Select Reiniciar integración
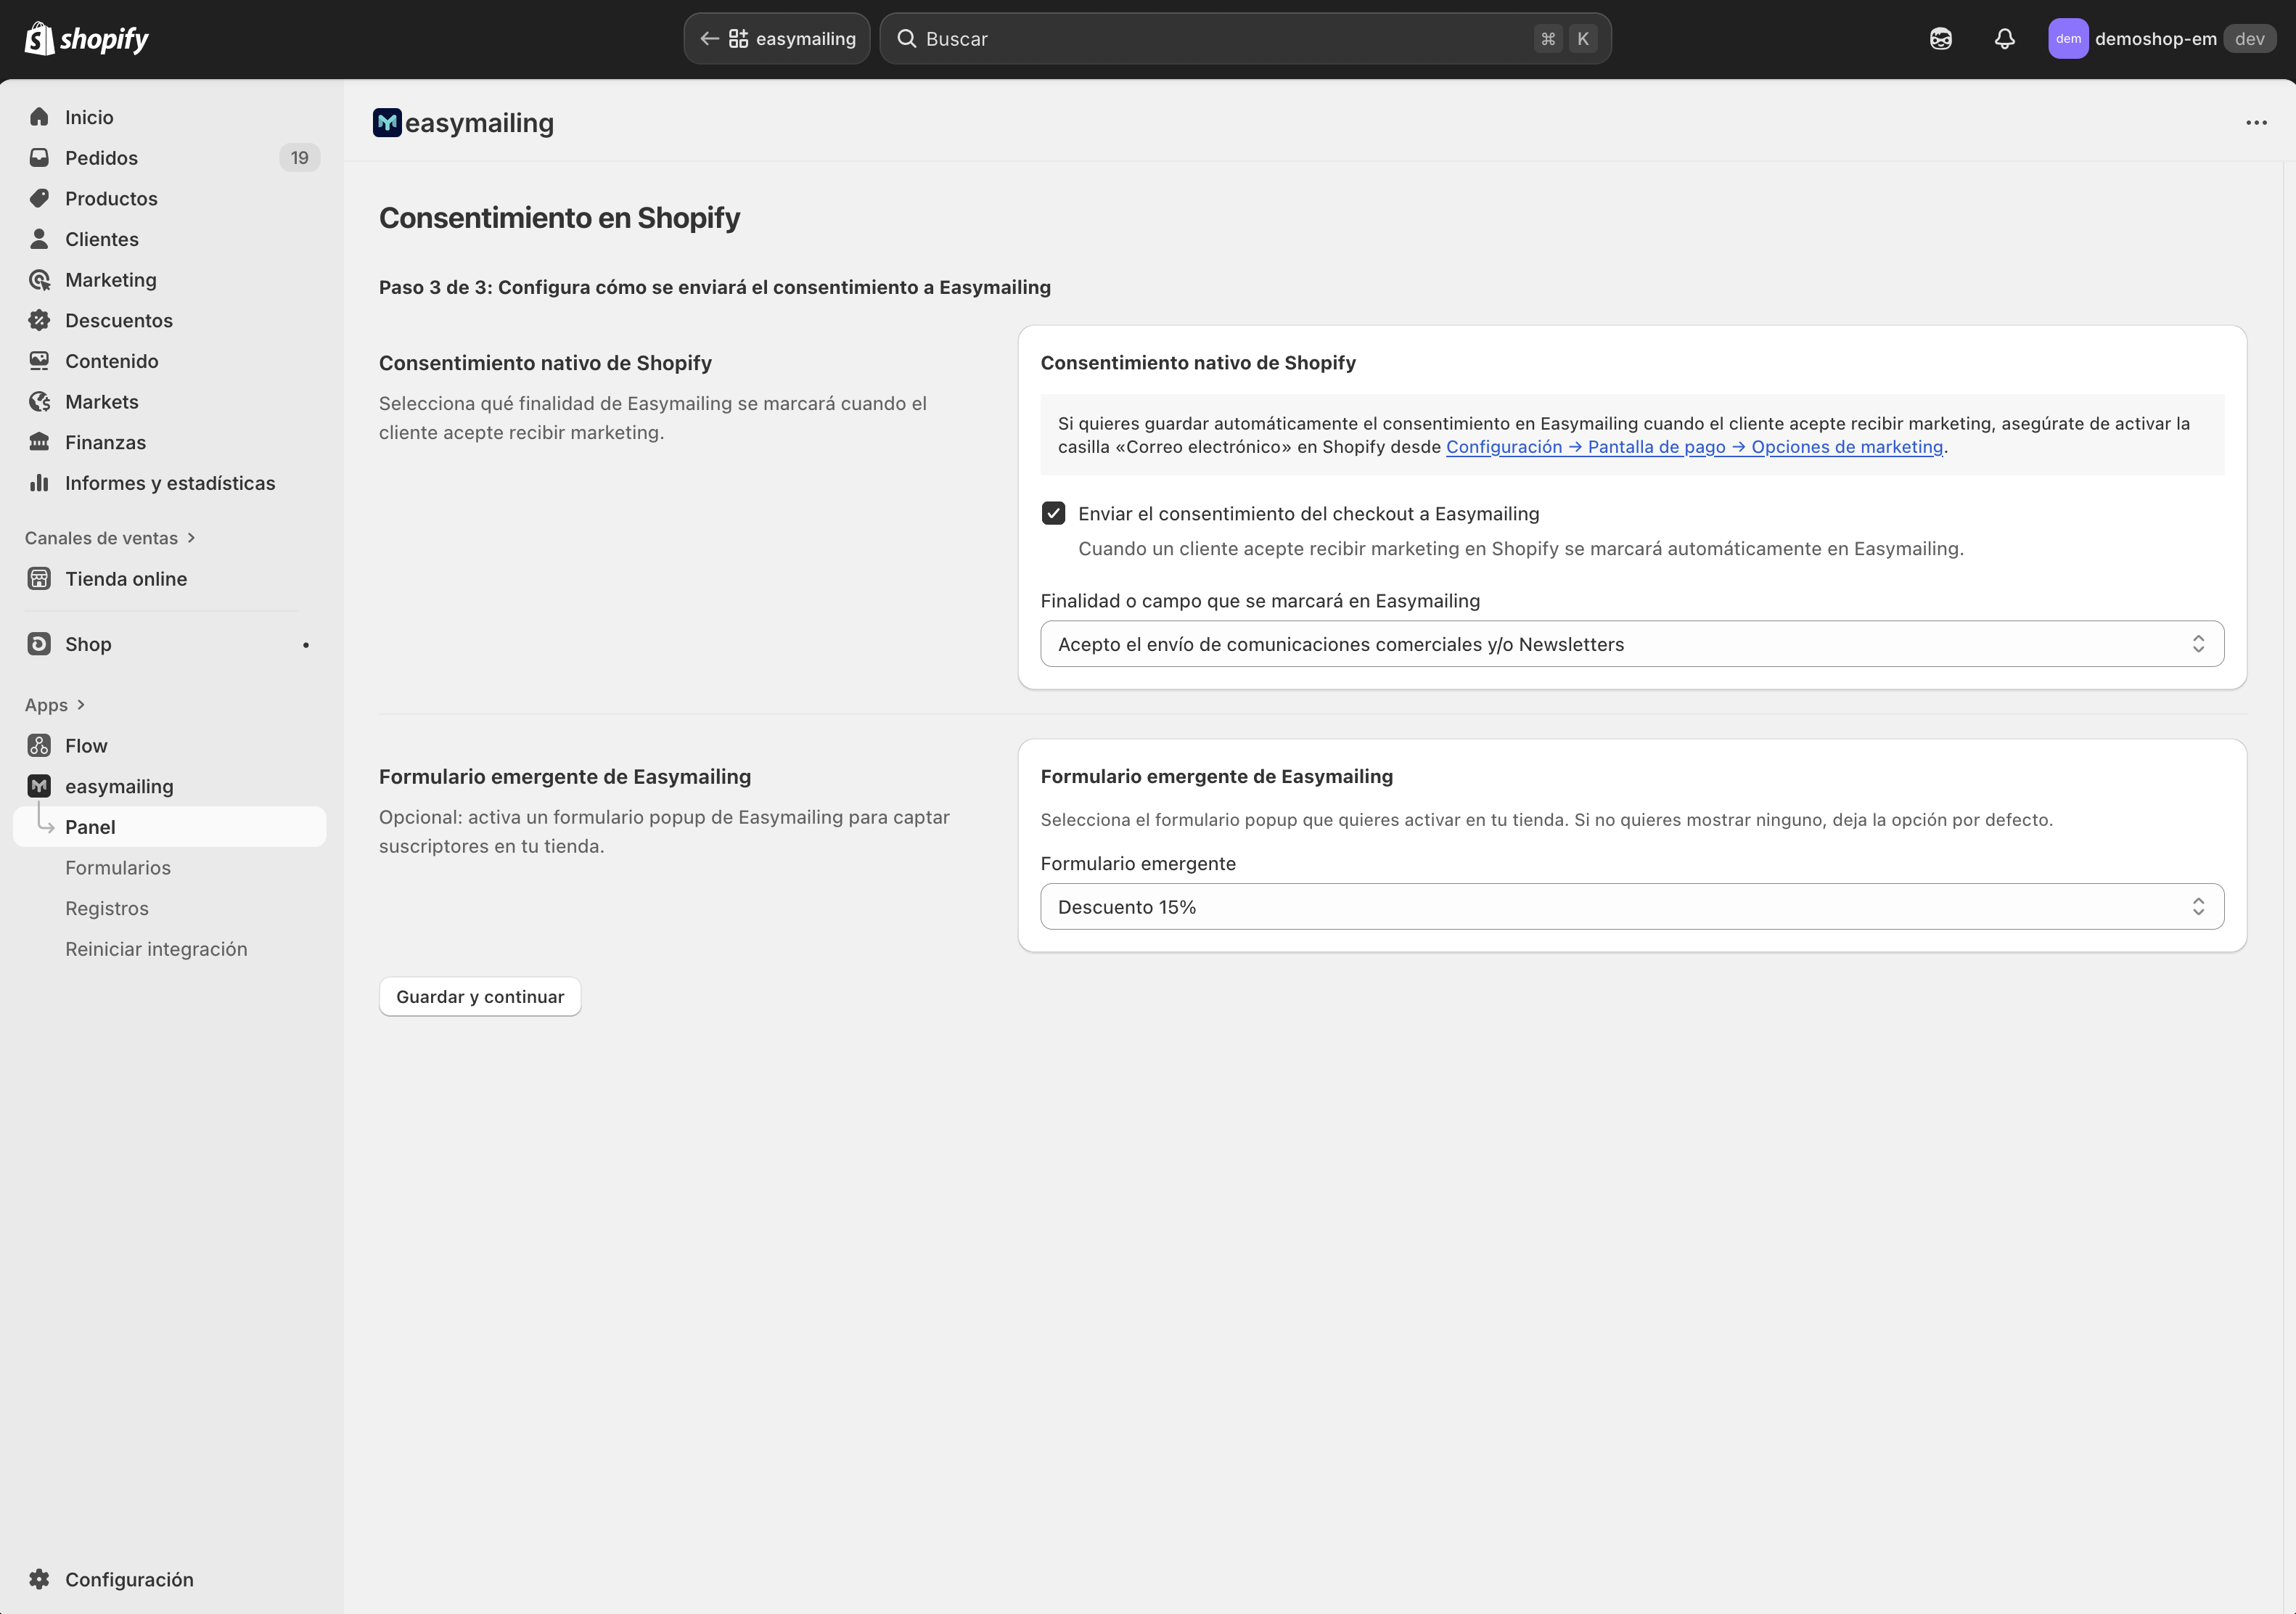This screenshot has height=1614, width=2296. pos(156,949)
